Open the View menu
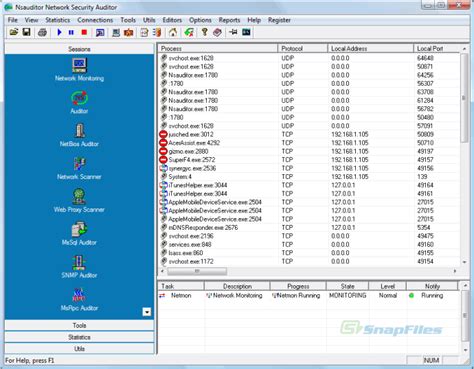This screenshot has height=369, width=474. tap(31, 20)
